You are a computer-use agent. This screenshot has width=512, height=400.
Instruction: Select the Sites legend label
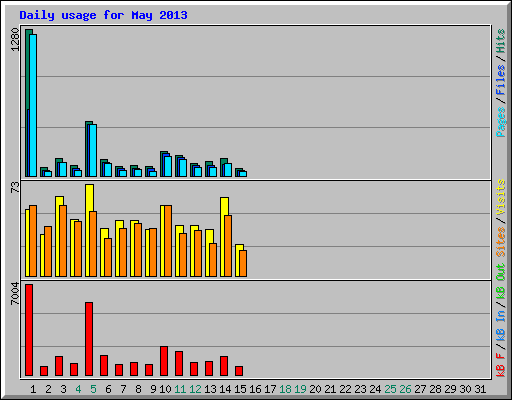(x=501, y=242)
